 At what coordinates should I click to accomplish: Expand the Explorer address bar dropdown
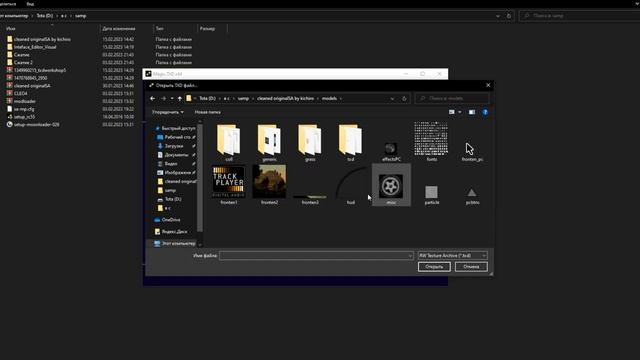(498, 16)
